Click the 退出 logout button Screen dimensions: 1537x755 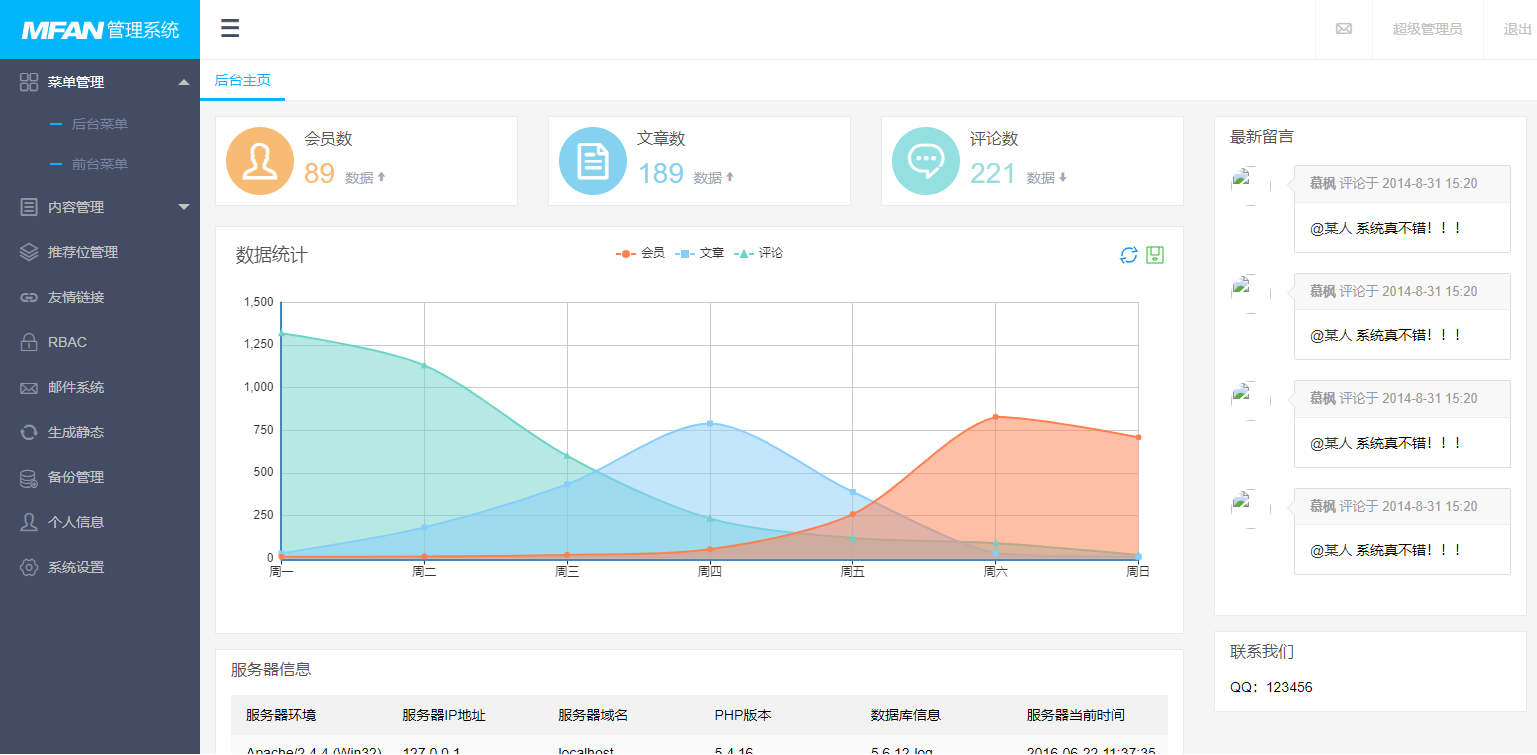(x=1517, y=28)
